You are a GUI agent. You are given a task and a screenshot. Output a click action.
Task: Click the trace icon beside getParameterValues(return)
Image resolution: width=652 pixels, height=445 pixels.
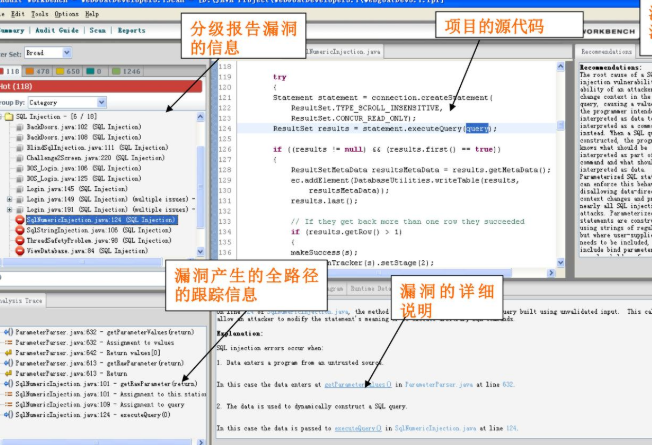click(8, 332)
